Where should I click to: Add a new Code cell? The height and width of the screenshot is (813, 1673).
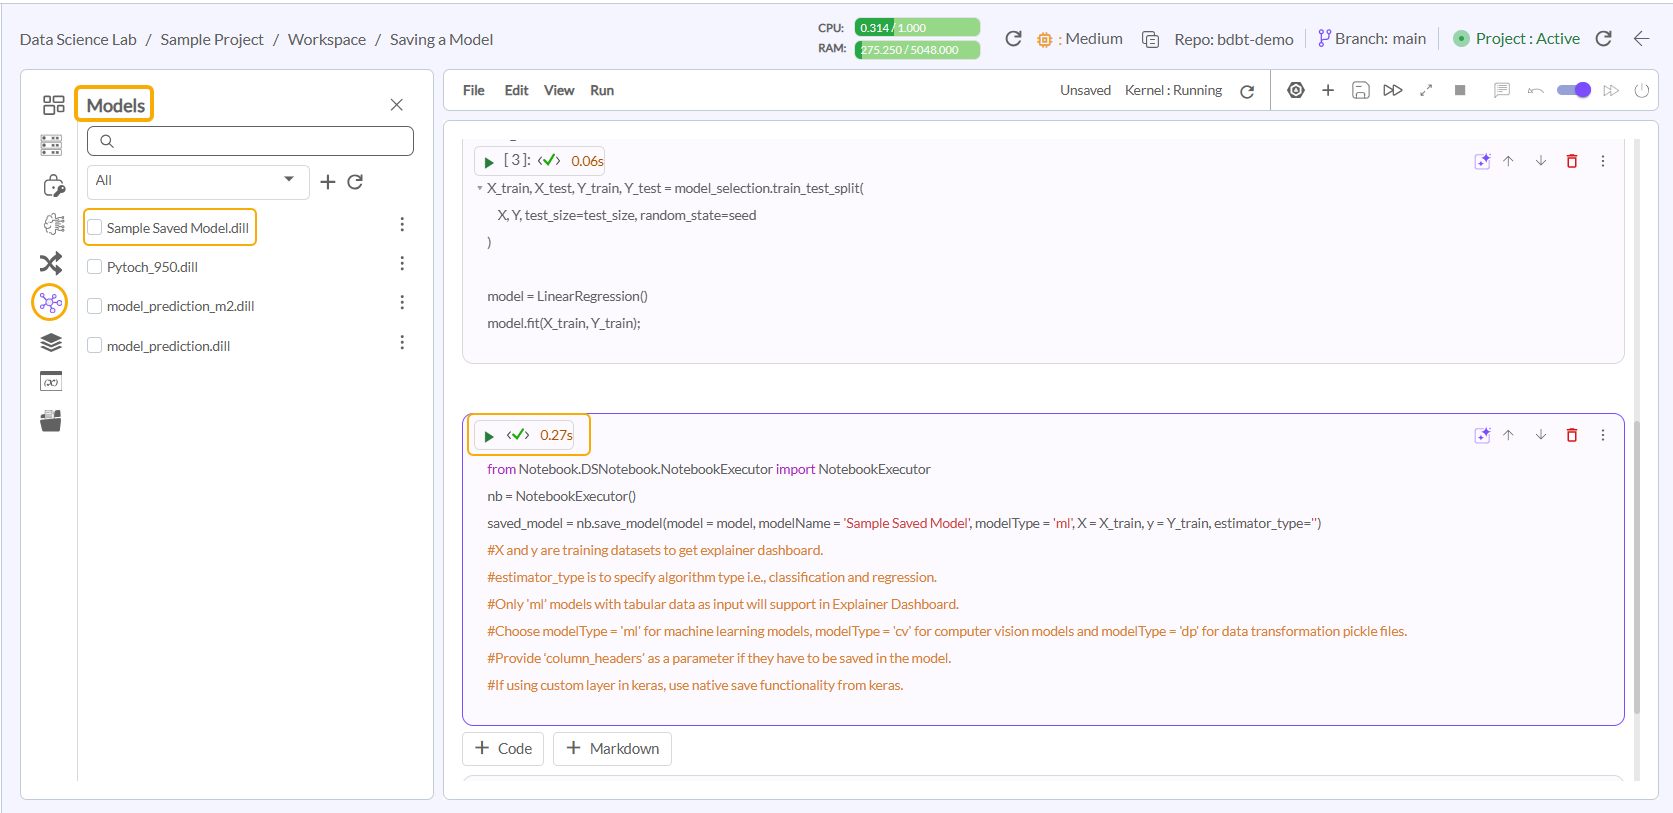point(503,748)
